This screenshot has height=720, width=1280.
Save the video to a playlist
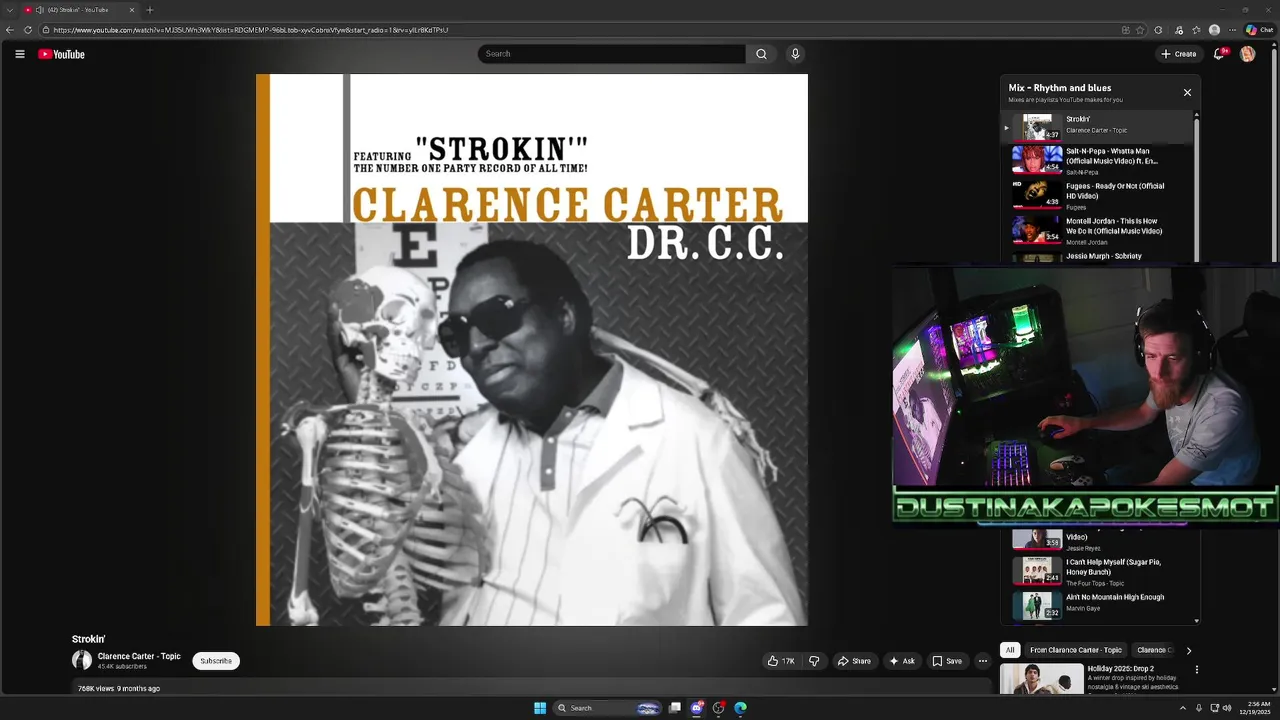click(x=947, y=661)
